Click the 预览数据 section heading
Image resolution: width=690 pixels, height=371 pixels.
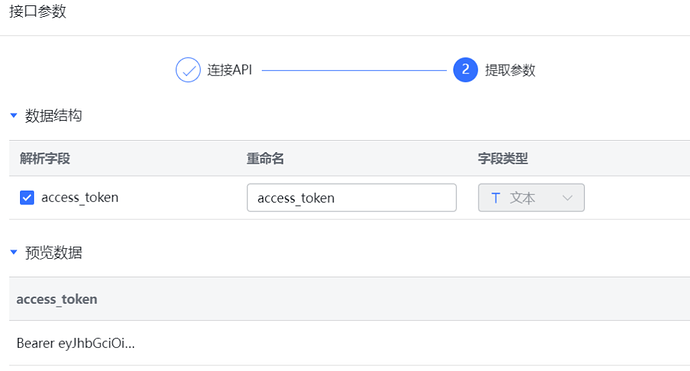click(53, 253)
